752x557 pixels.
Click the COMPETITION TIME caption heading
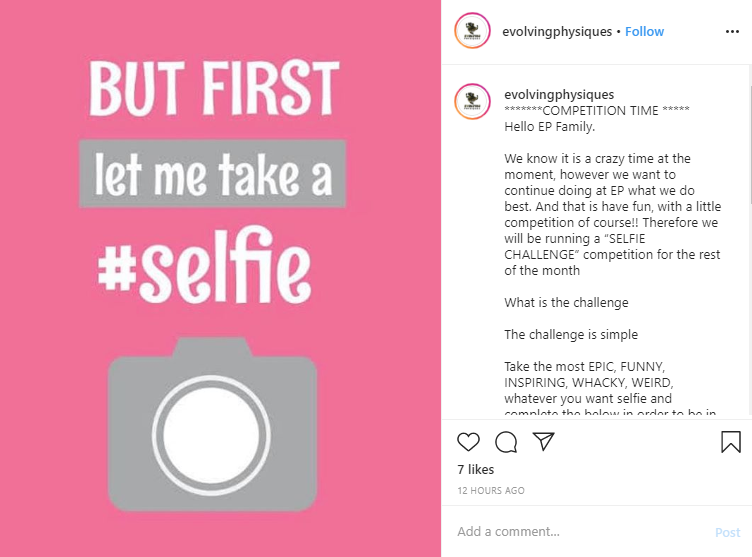[597, 110]
